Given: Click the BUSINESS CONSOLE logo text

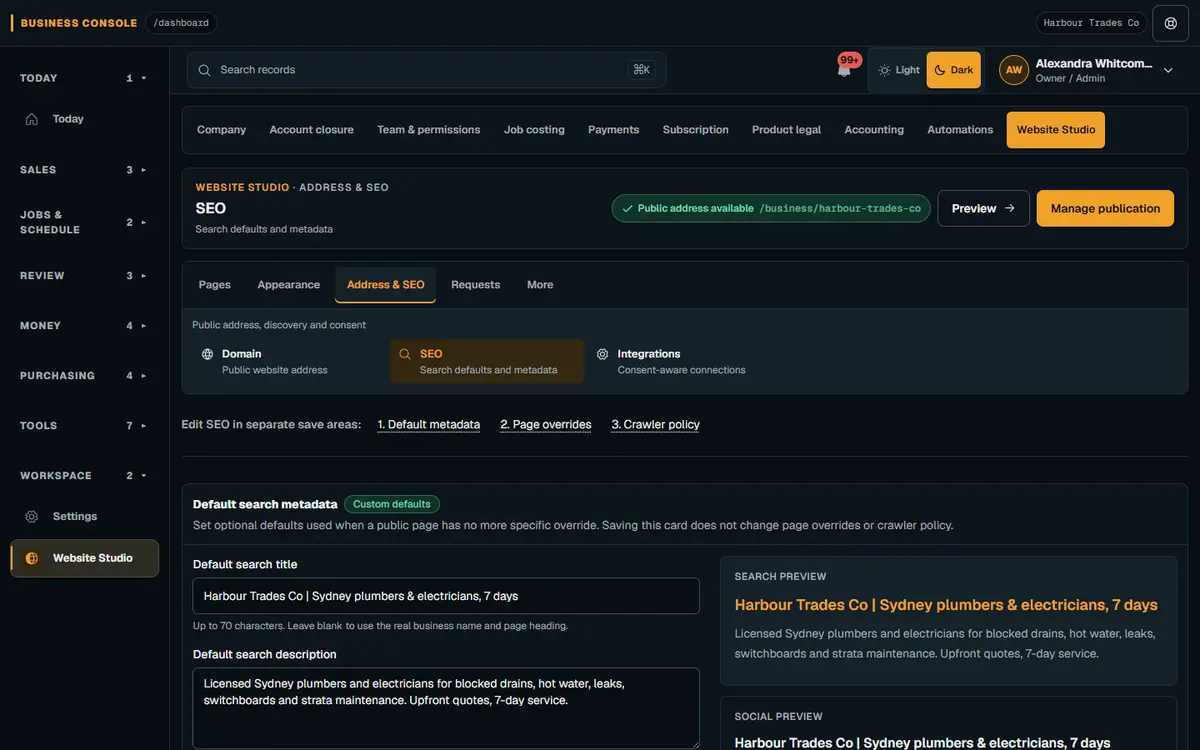Looking at the screenshot, I should click(79, 23).
